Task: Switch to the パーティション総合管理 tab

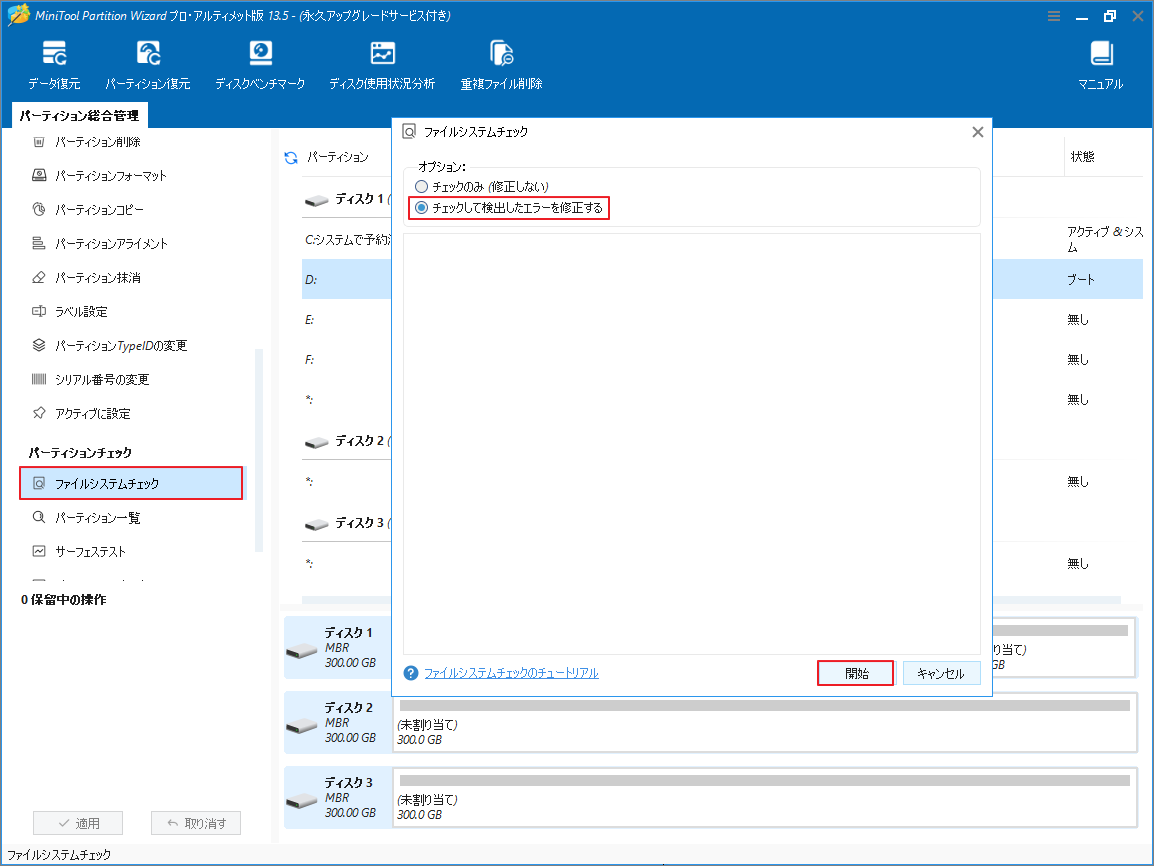Action: 78,115
